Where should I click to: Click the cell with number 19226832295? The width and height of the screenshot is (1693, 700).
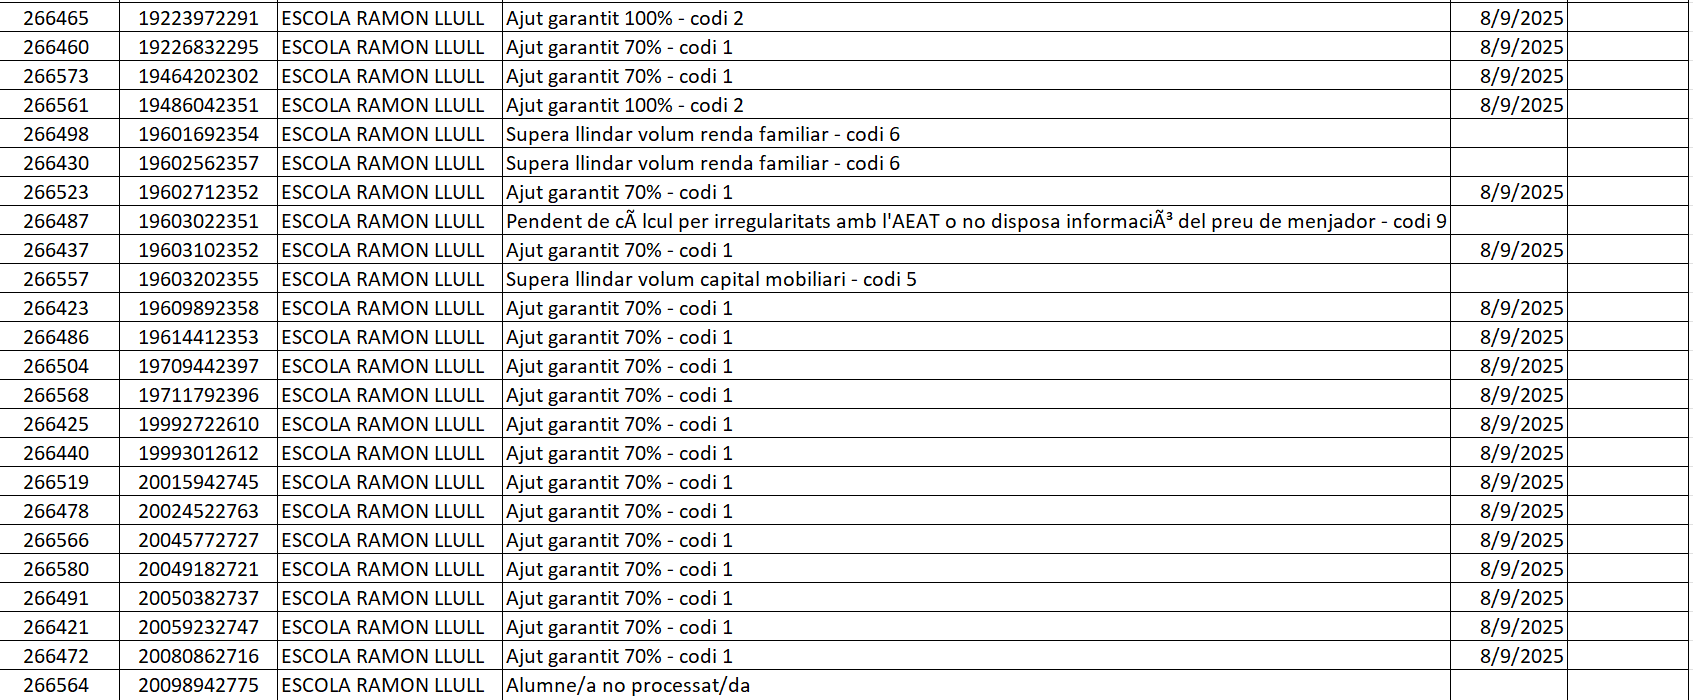tap(198, 47)
